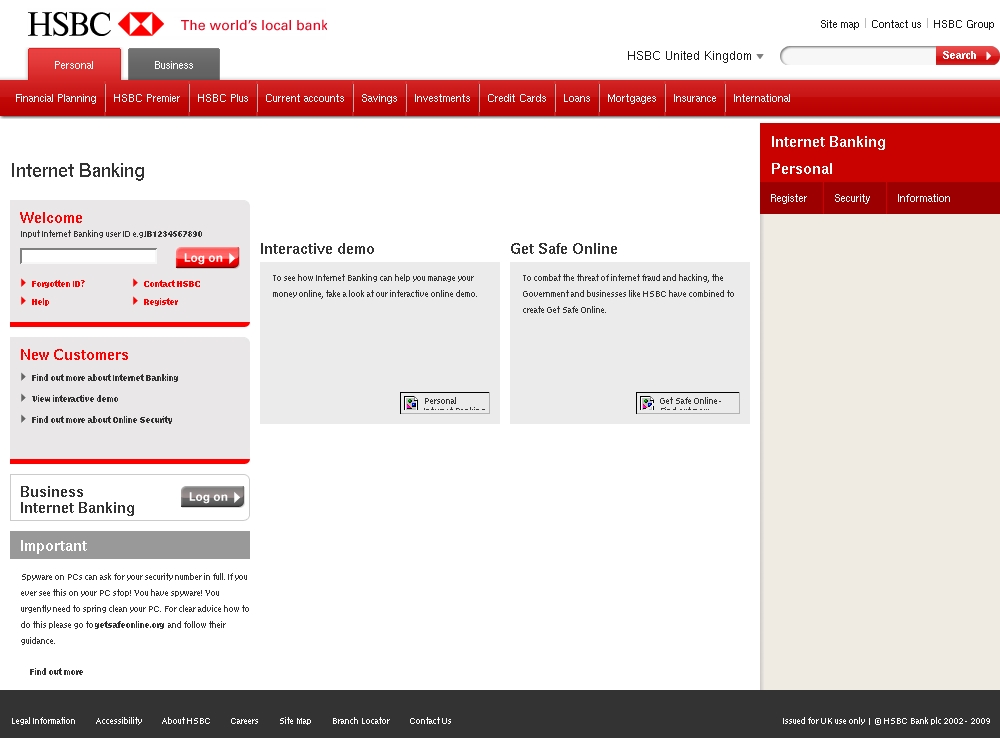The image size is (1000, 738).
Task: Click the red arrow beside Register
Action: 136,301
